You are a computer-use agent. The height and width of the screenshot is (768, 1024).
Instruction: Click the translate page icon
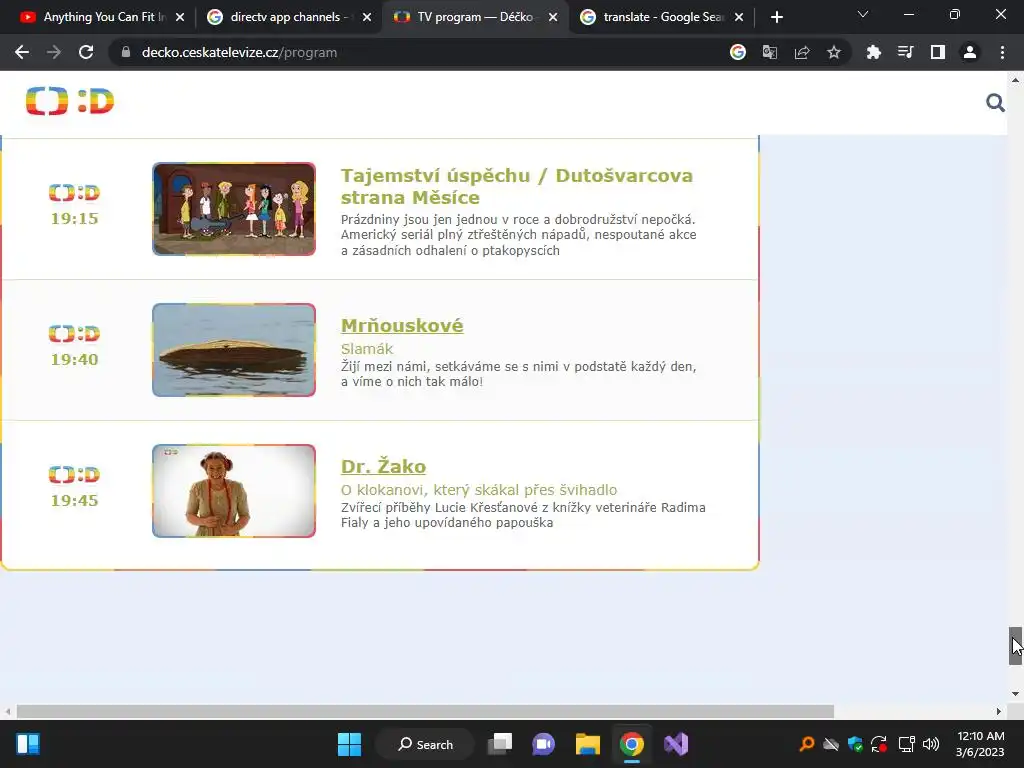pos(770,52)
